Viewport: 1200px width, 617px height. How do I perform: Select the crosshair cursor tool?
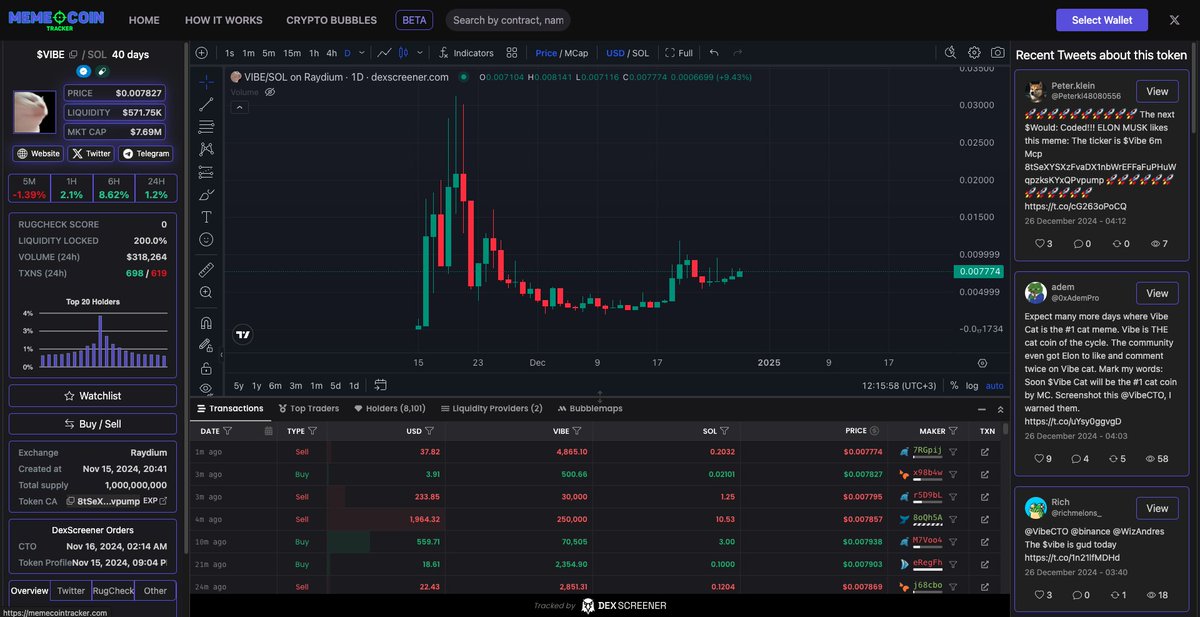pos(206,81)
